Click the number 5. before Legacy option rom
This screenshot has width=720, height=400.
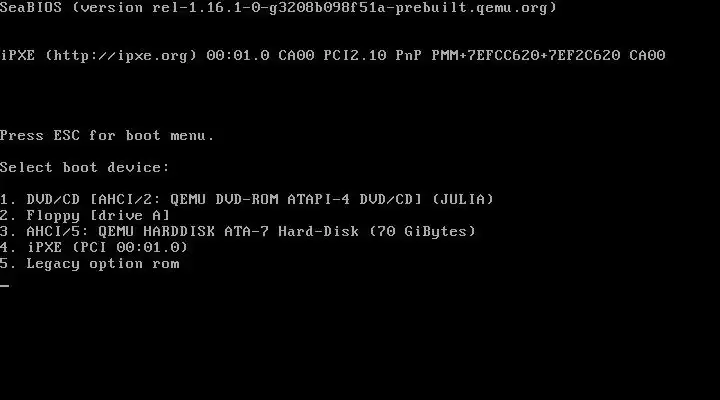pyautogui.click(x=8, y=264)
